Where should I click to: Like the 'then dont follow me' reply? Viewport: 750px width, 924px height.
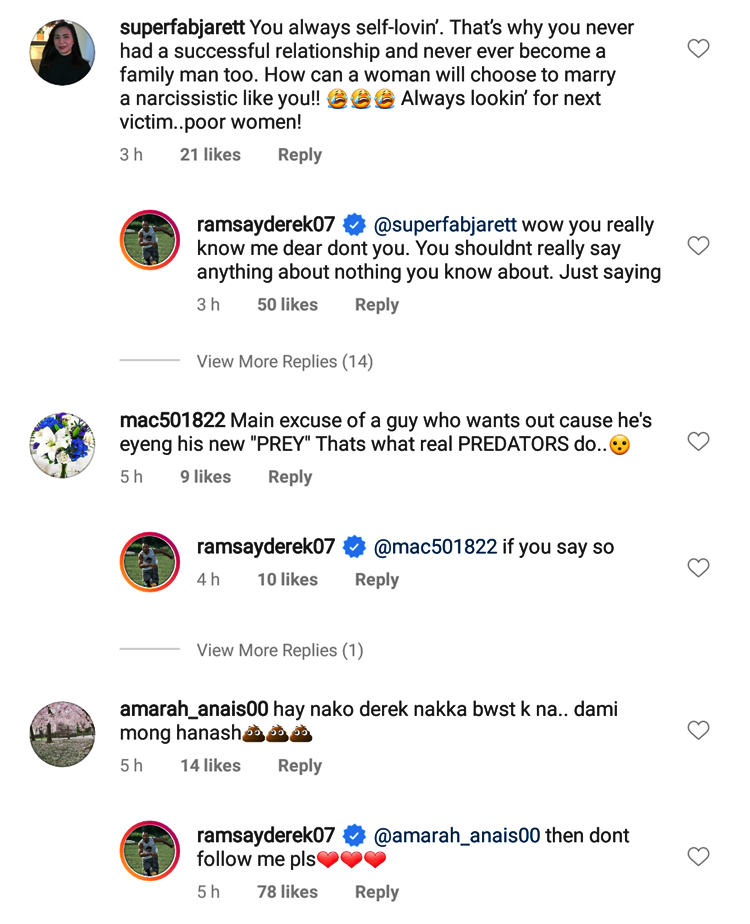click(698, 857)
